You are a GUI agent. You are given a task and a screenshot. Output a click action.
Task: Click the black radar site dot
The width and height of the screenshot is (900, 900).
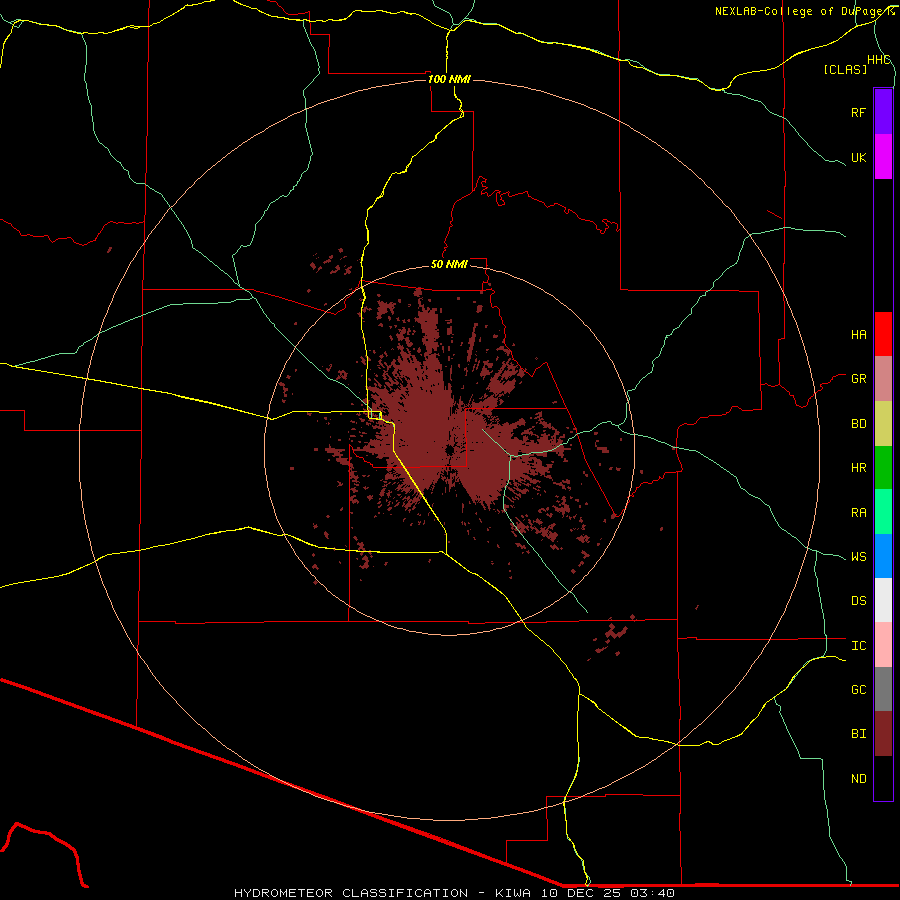pyautogui.click(x=449, y=451)
